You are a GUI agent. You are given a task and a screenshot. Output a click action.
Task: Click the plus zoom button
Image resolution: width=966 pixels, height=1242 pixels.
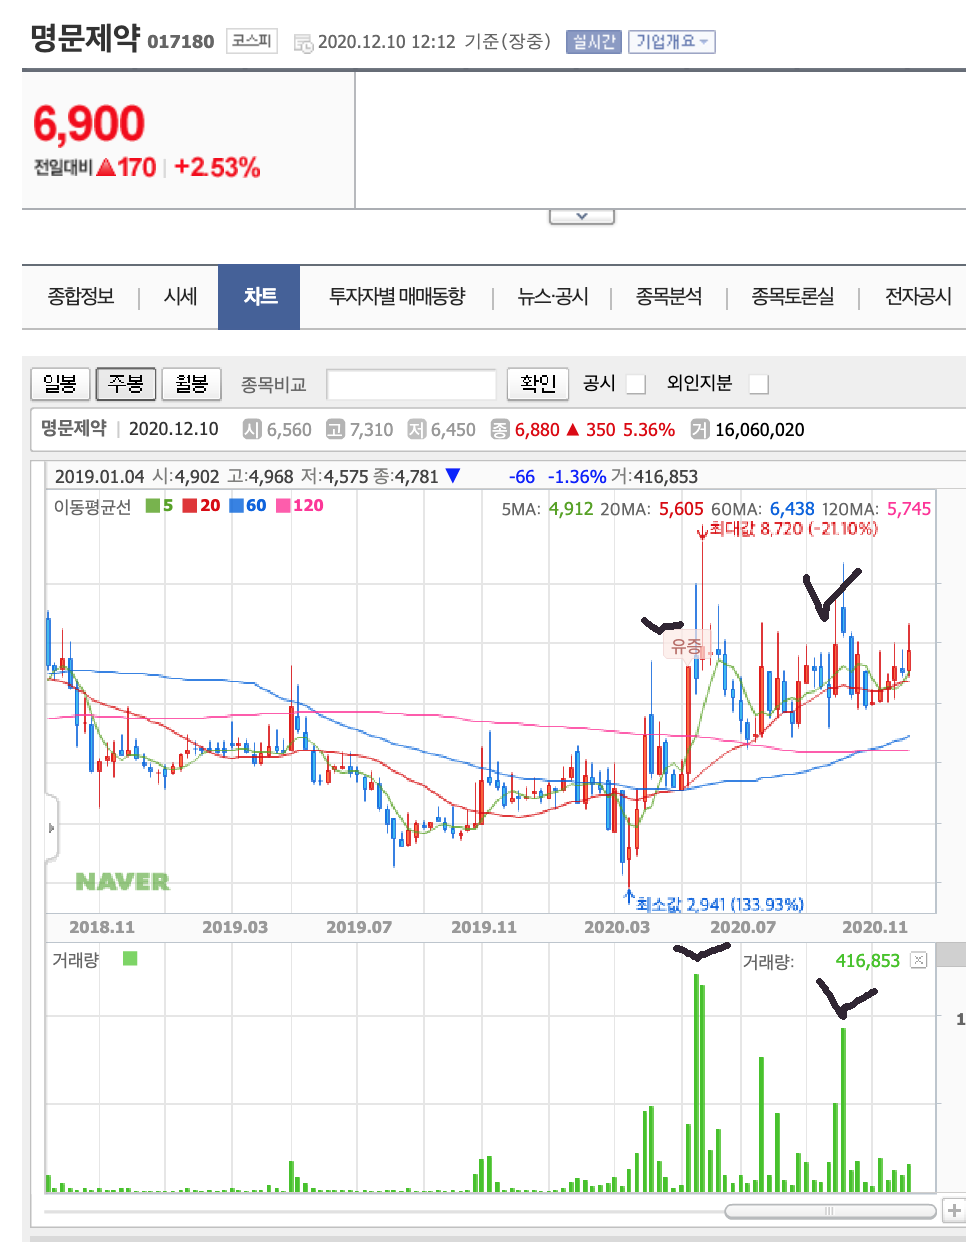tap(954, 1211)
